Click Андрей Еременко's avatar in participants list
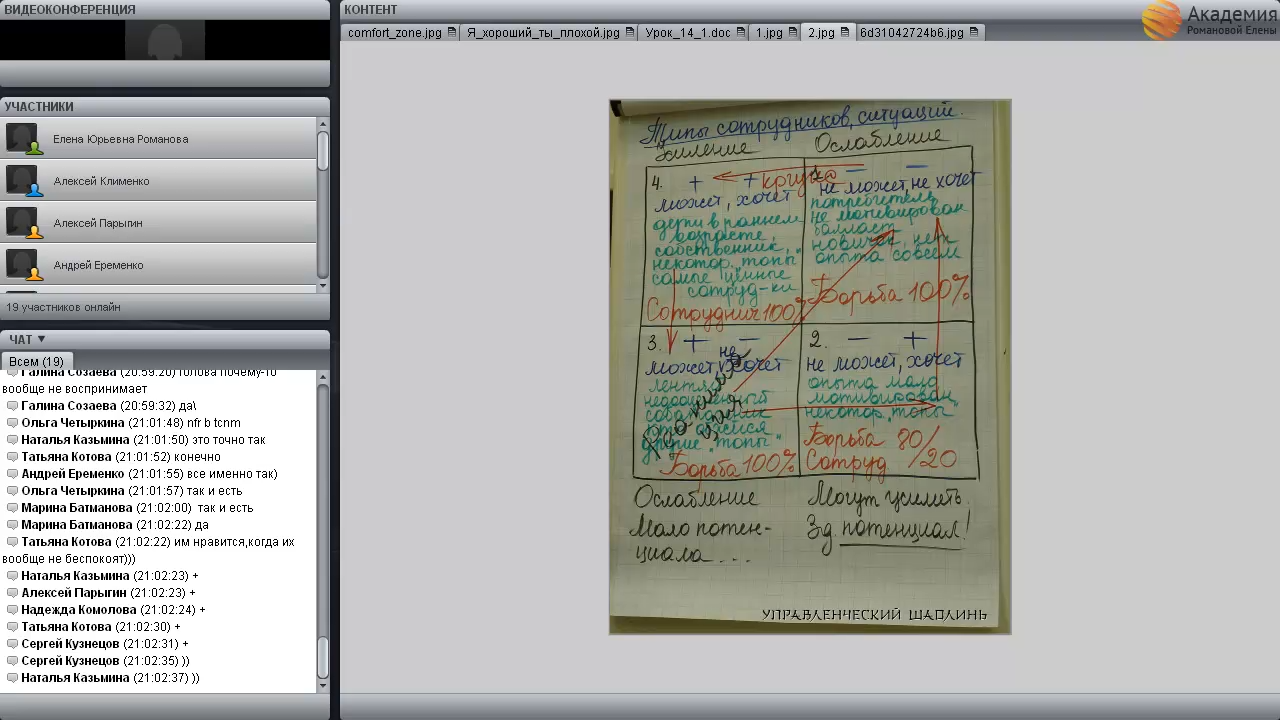 23,265
